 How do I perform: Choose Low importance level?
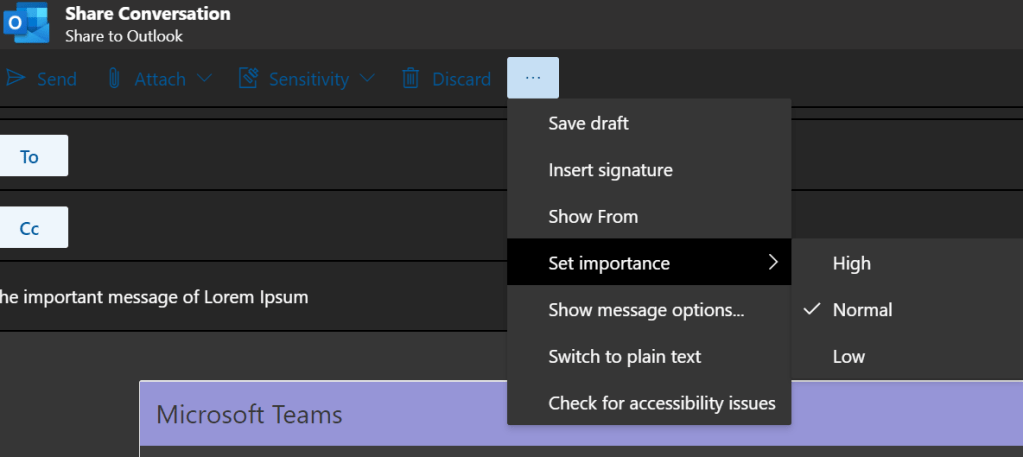pos(848,356)
